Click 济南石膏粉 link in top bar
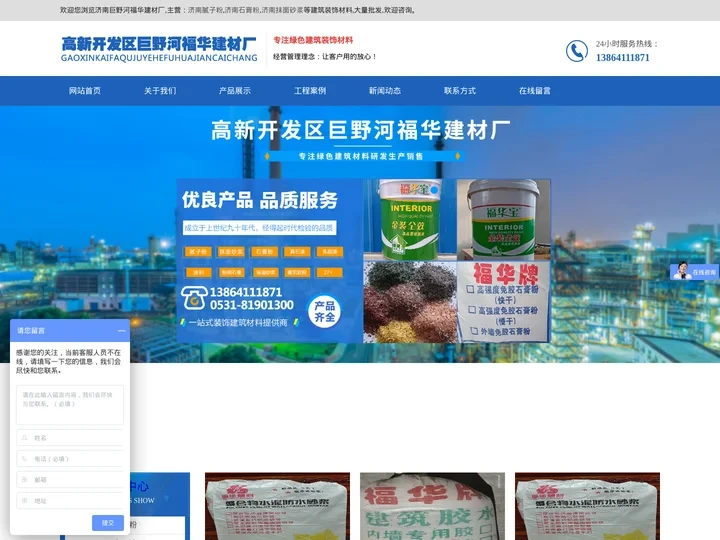Image resolution: width=720 pixels, height=540 pixels. pos(242,10)
